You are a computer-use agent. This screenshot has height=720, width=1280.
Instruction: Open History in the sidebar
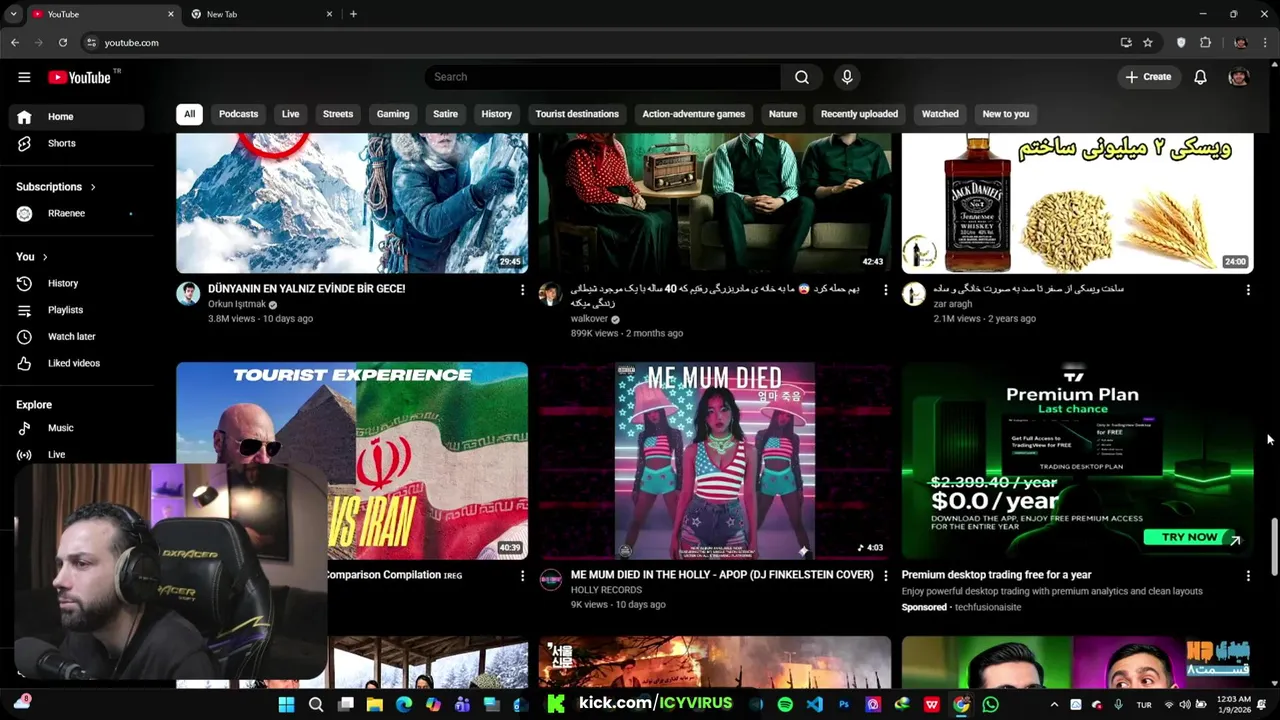pyautogui.click(x=77, y=283)
